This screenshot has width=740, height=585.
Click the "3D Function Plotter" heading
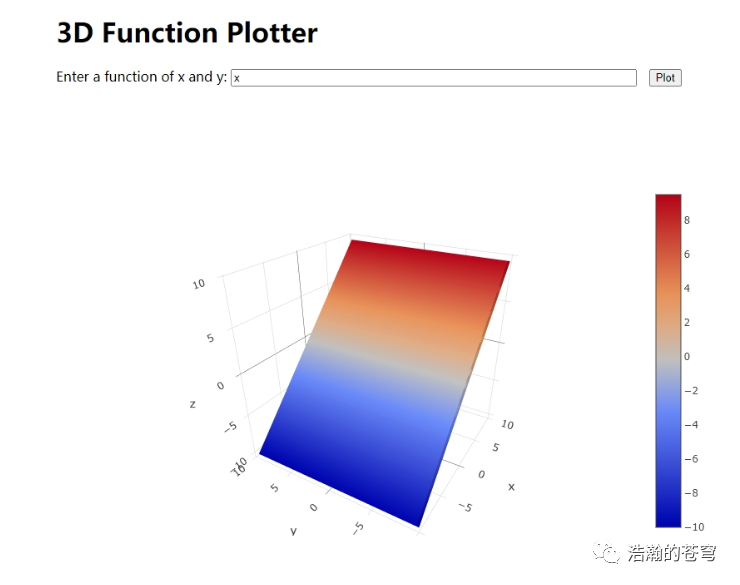(187, 33)
